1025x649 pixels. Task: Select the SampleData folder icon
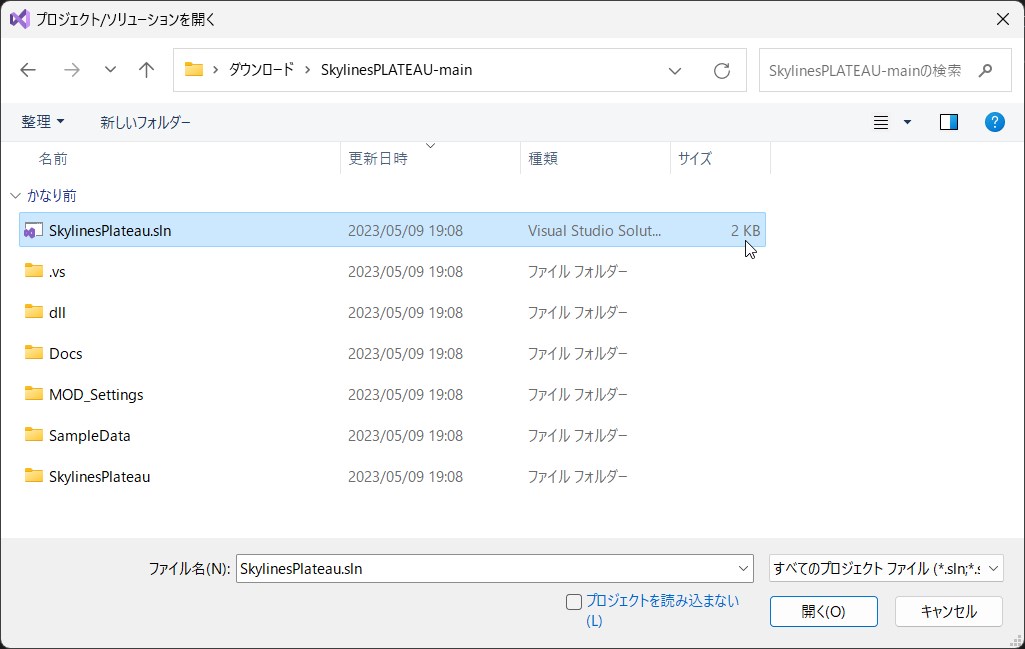(34, 435)
